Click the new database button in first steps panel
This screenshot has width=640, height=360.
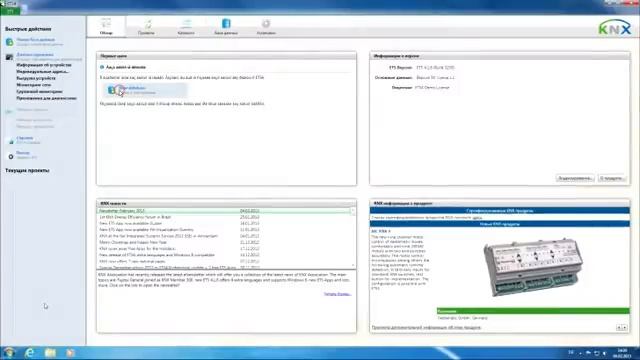coord(145,90)
